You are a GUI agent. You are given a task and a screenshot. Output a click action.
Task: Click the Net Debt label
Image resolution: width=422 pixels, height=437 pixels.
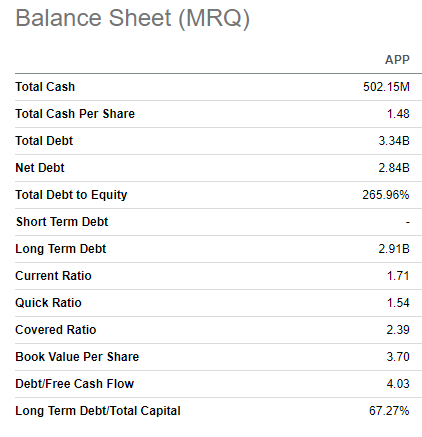40,168
